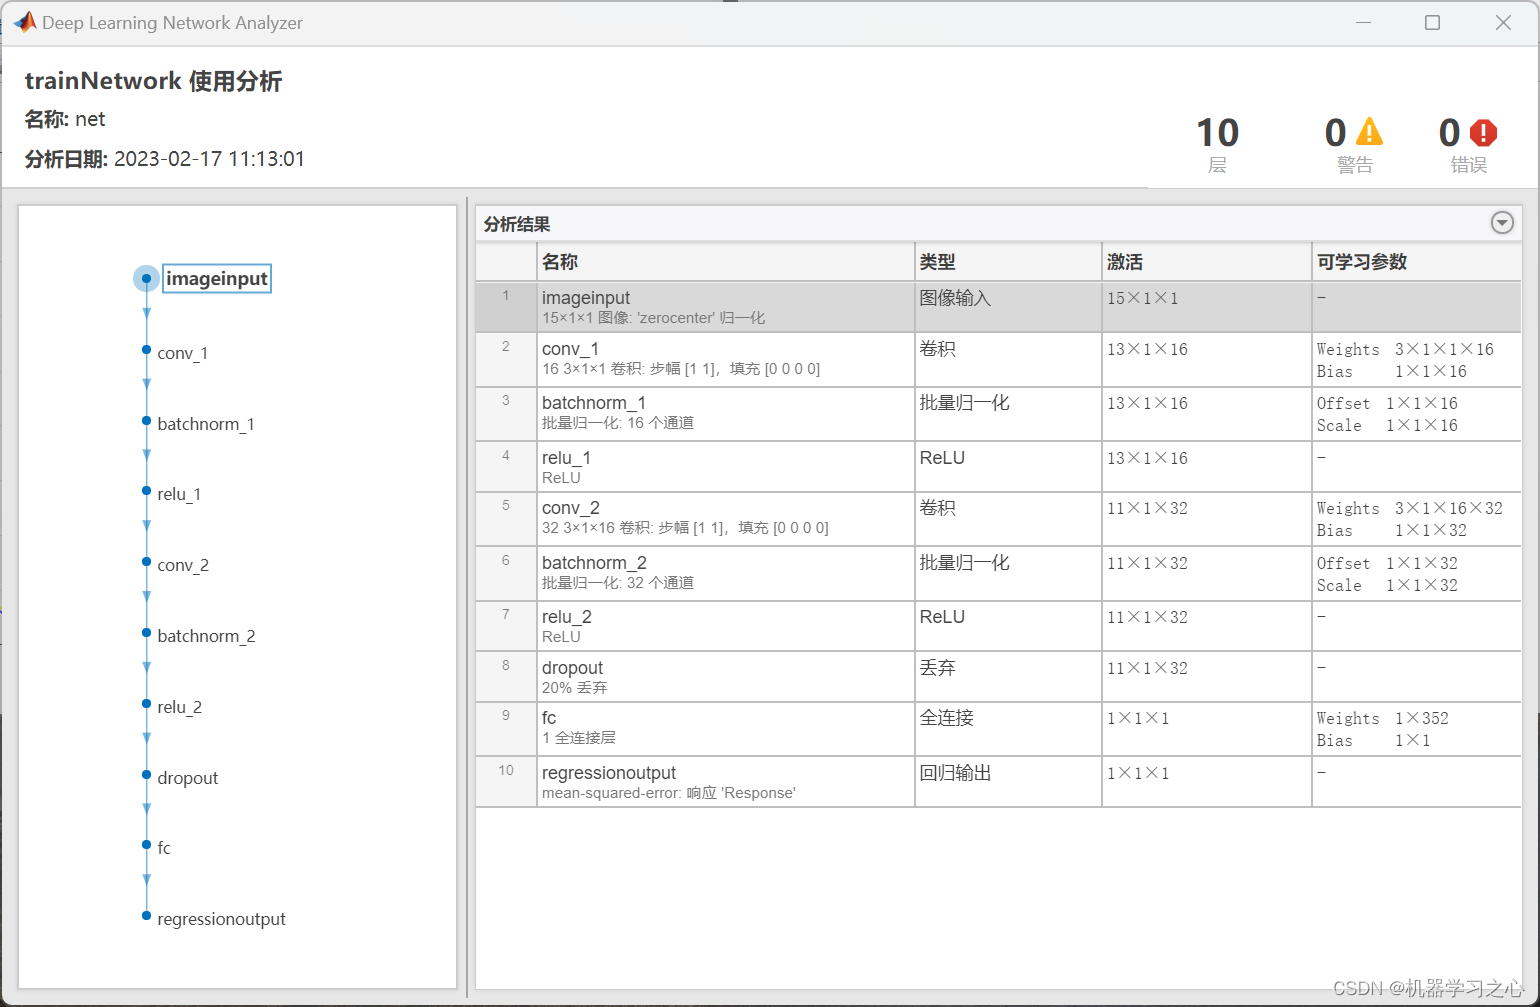Screen dimensions: 1540x1007
Task: Click the 名称 column header
Action: click(726, 262)
